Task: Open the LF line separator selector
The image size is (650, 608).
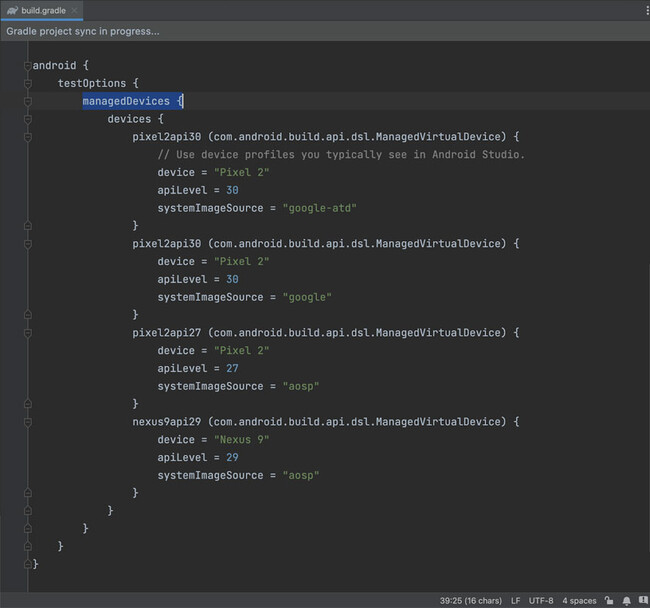Action: click(x=515, y=601)
